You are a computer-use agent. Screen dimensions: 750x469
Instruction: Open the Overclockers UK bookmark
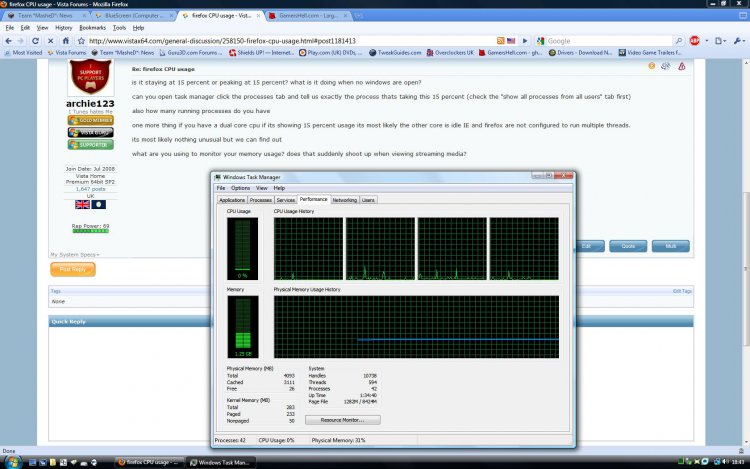(x=450, y=53)
